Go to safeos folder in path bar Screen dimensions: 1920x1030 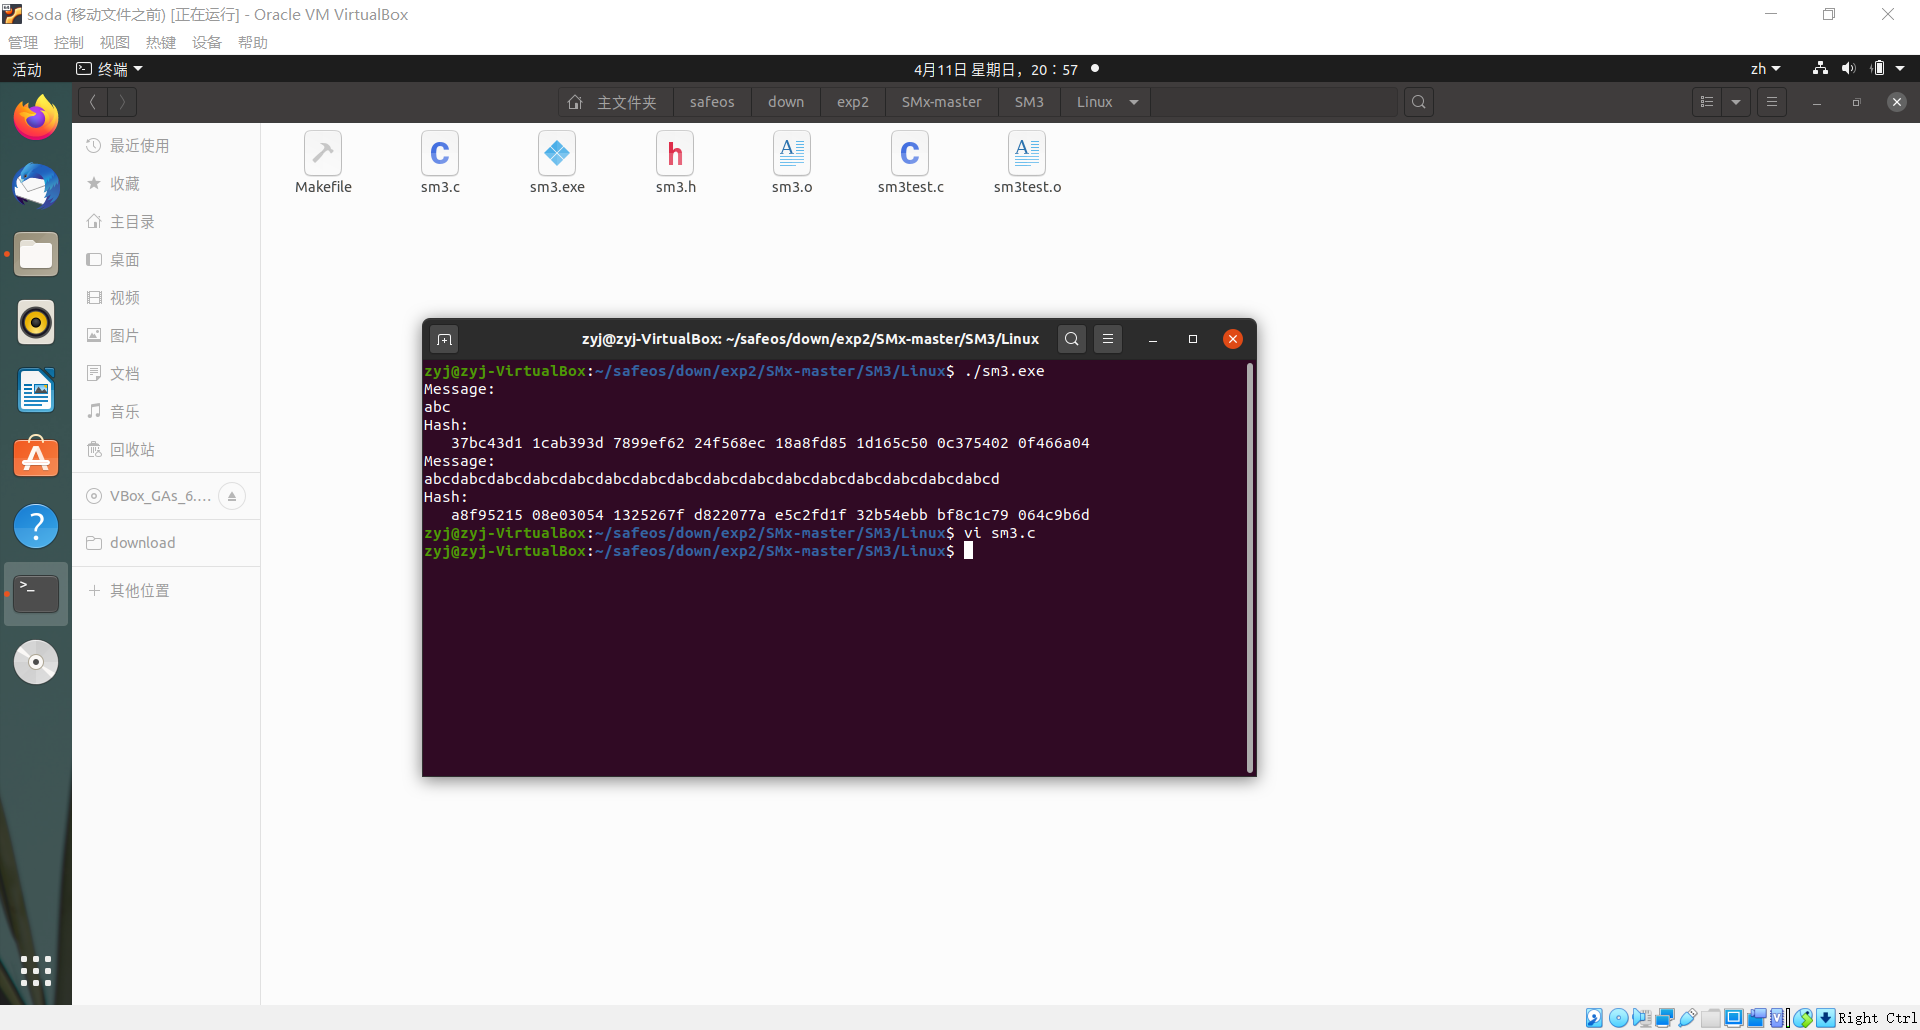pos(712,102)
